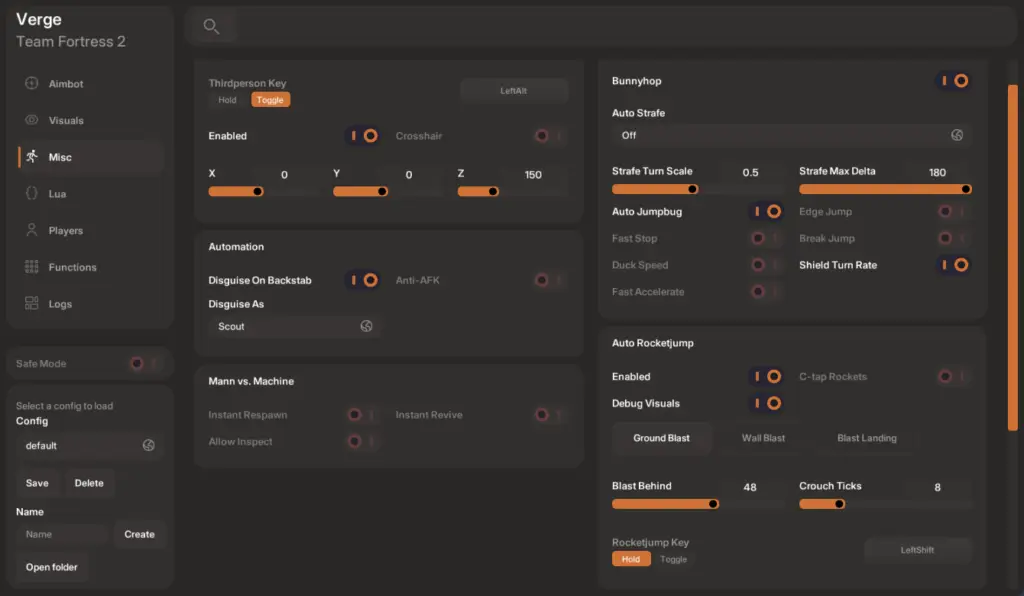Adjust the Strafe Turn Scale slider
Viewport: 1024px width, 596px height.
[x=699, y=189]
